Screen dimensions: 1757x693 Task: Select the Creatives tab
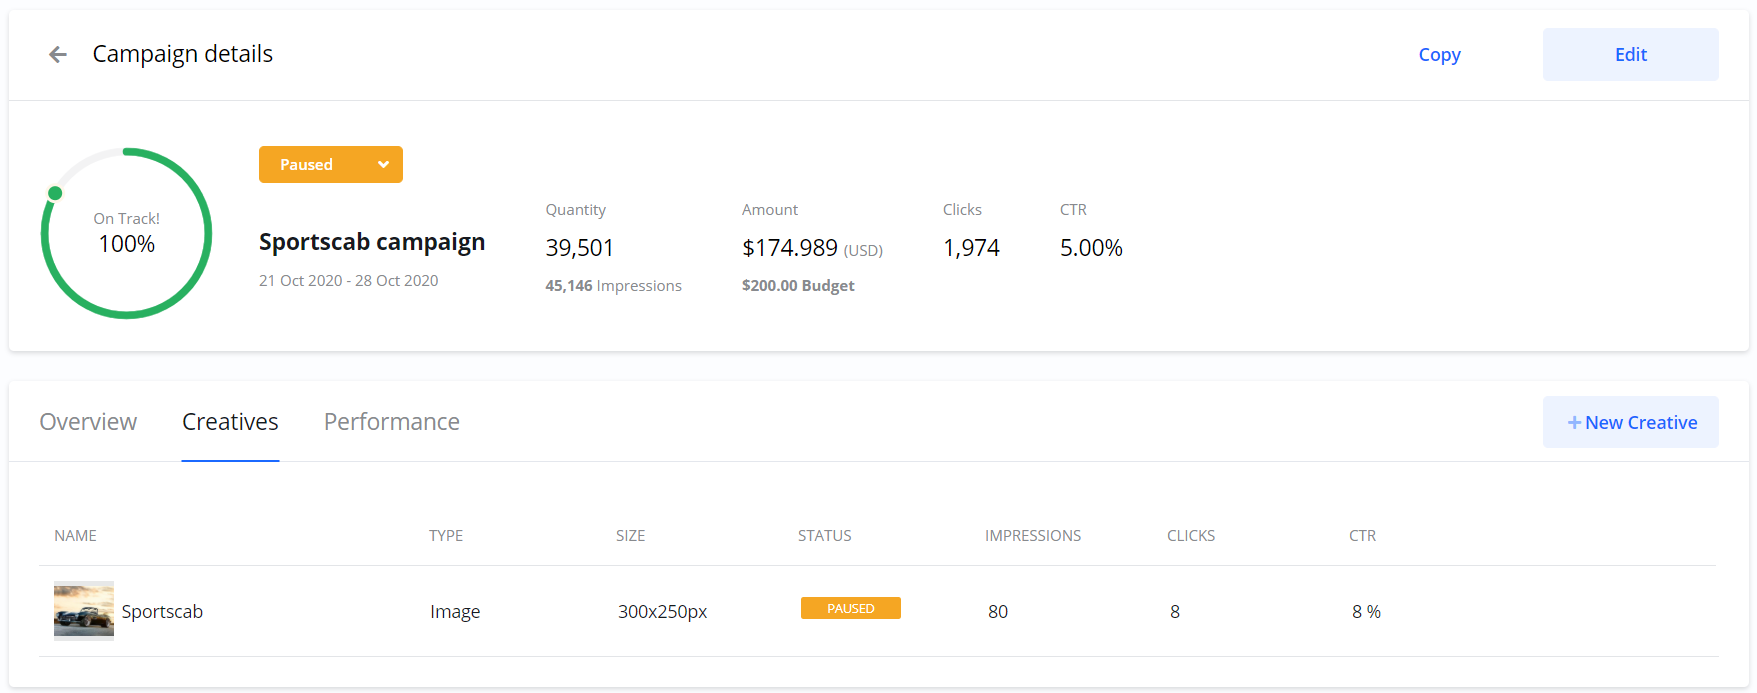[x=230, y=422]
